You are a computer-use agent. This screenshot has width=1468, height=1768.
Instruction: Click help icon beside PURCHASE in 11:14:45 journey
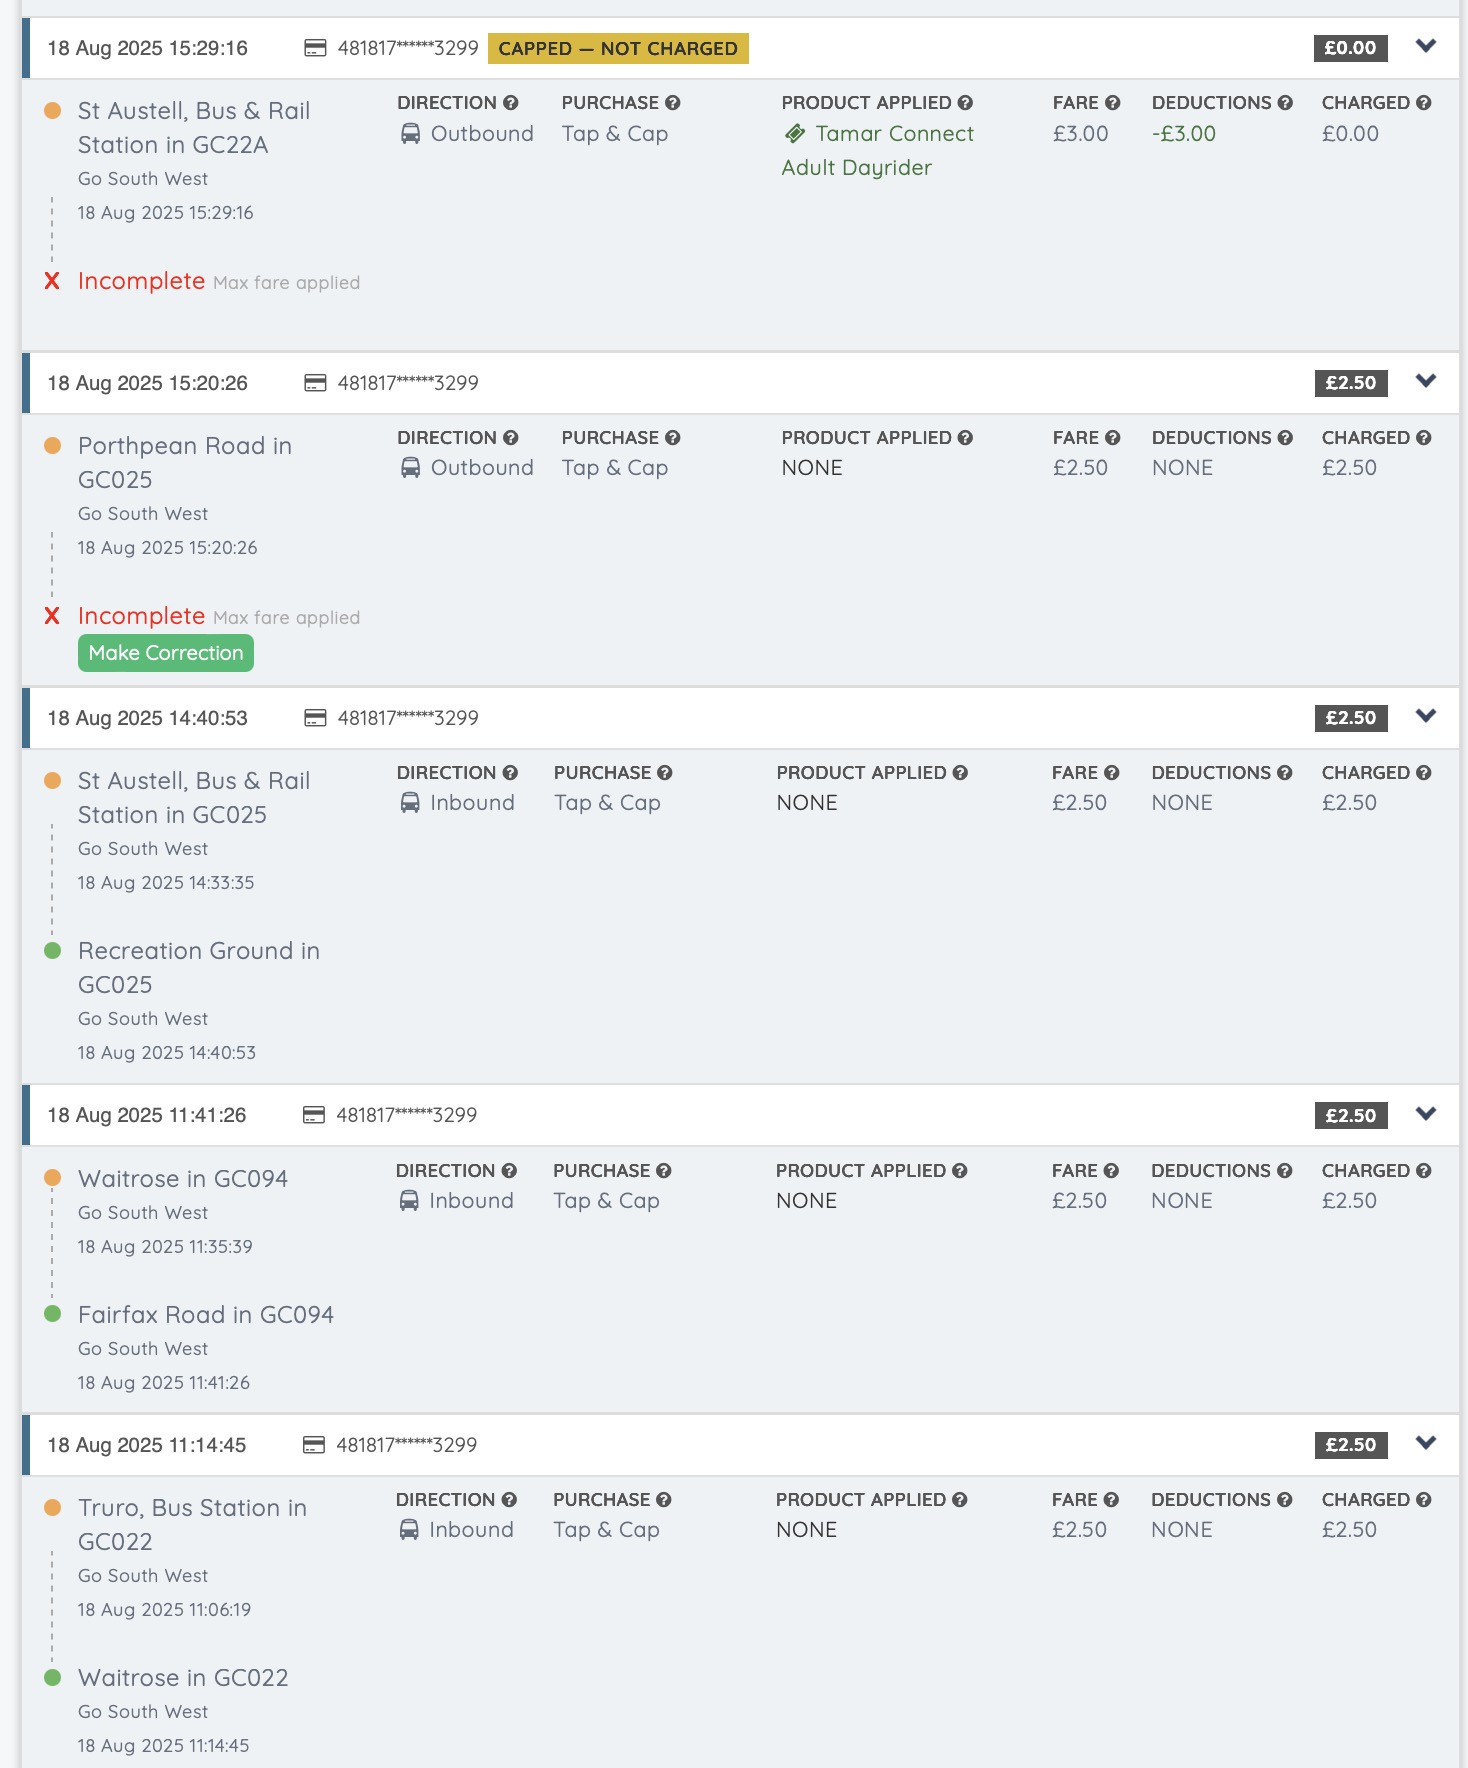[x=663, y=1500]
